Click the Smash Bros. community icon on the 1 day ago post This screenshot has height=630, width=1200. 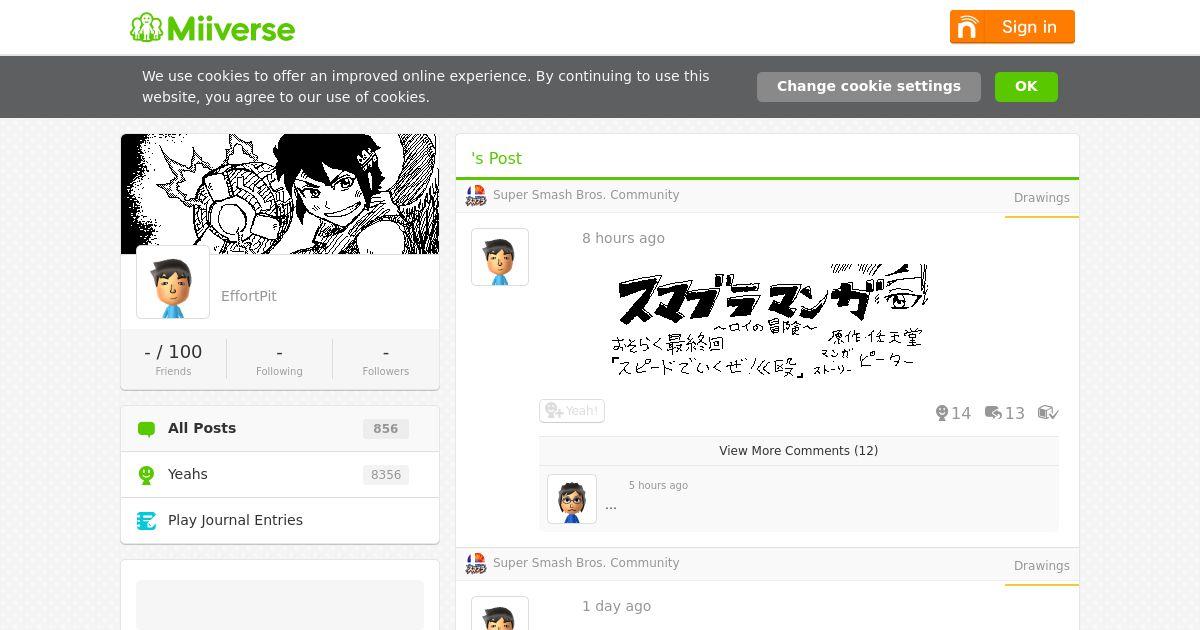(x=476, y=564)
